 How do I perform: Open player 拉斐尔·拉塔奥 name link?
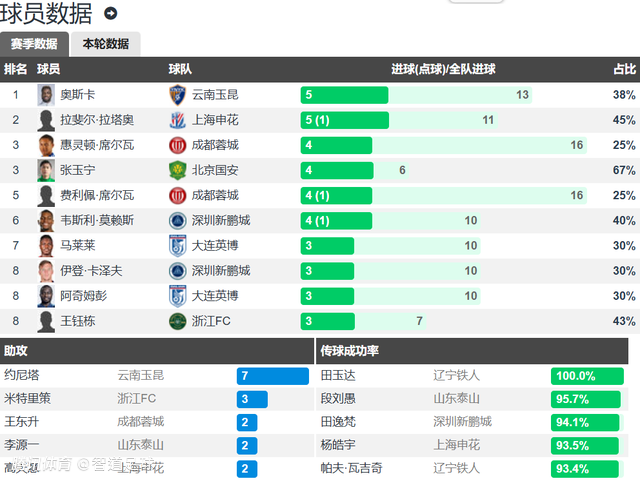click(97, 120)
